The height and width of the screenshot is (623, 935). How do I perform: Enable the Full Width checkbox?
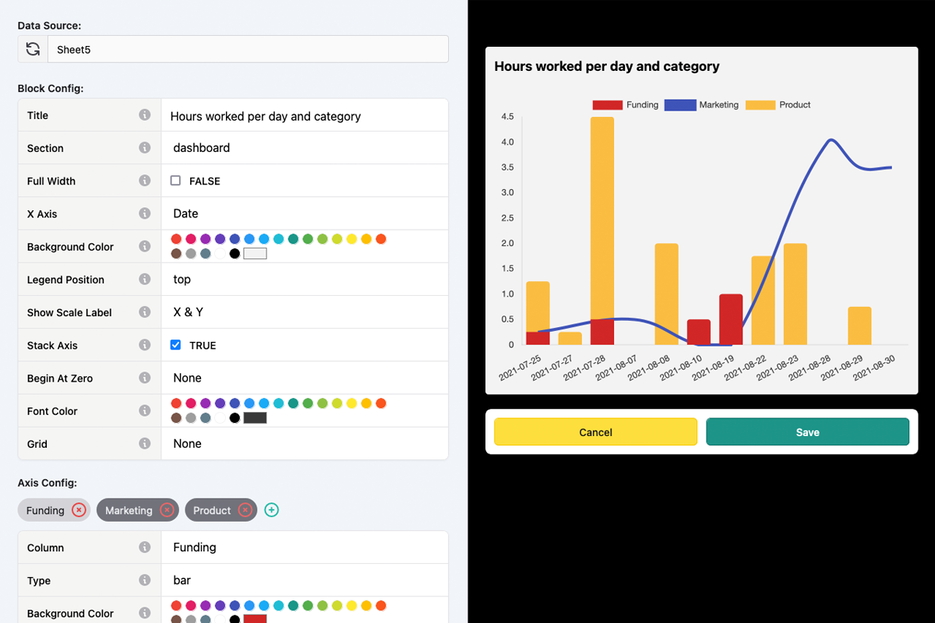(x=175, y=181)
